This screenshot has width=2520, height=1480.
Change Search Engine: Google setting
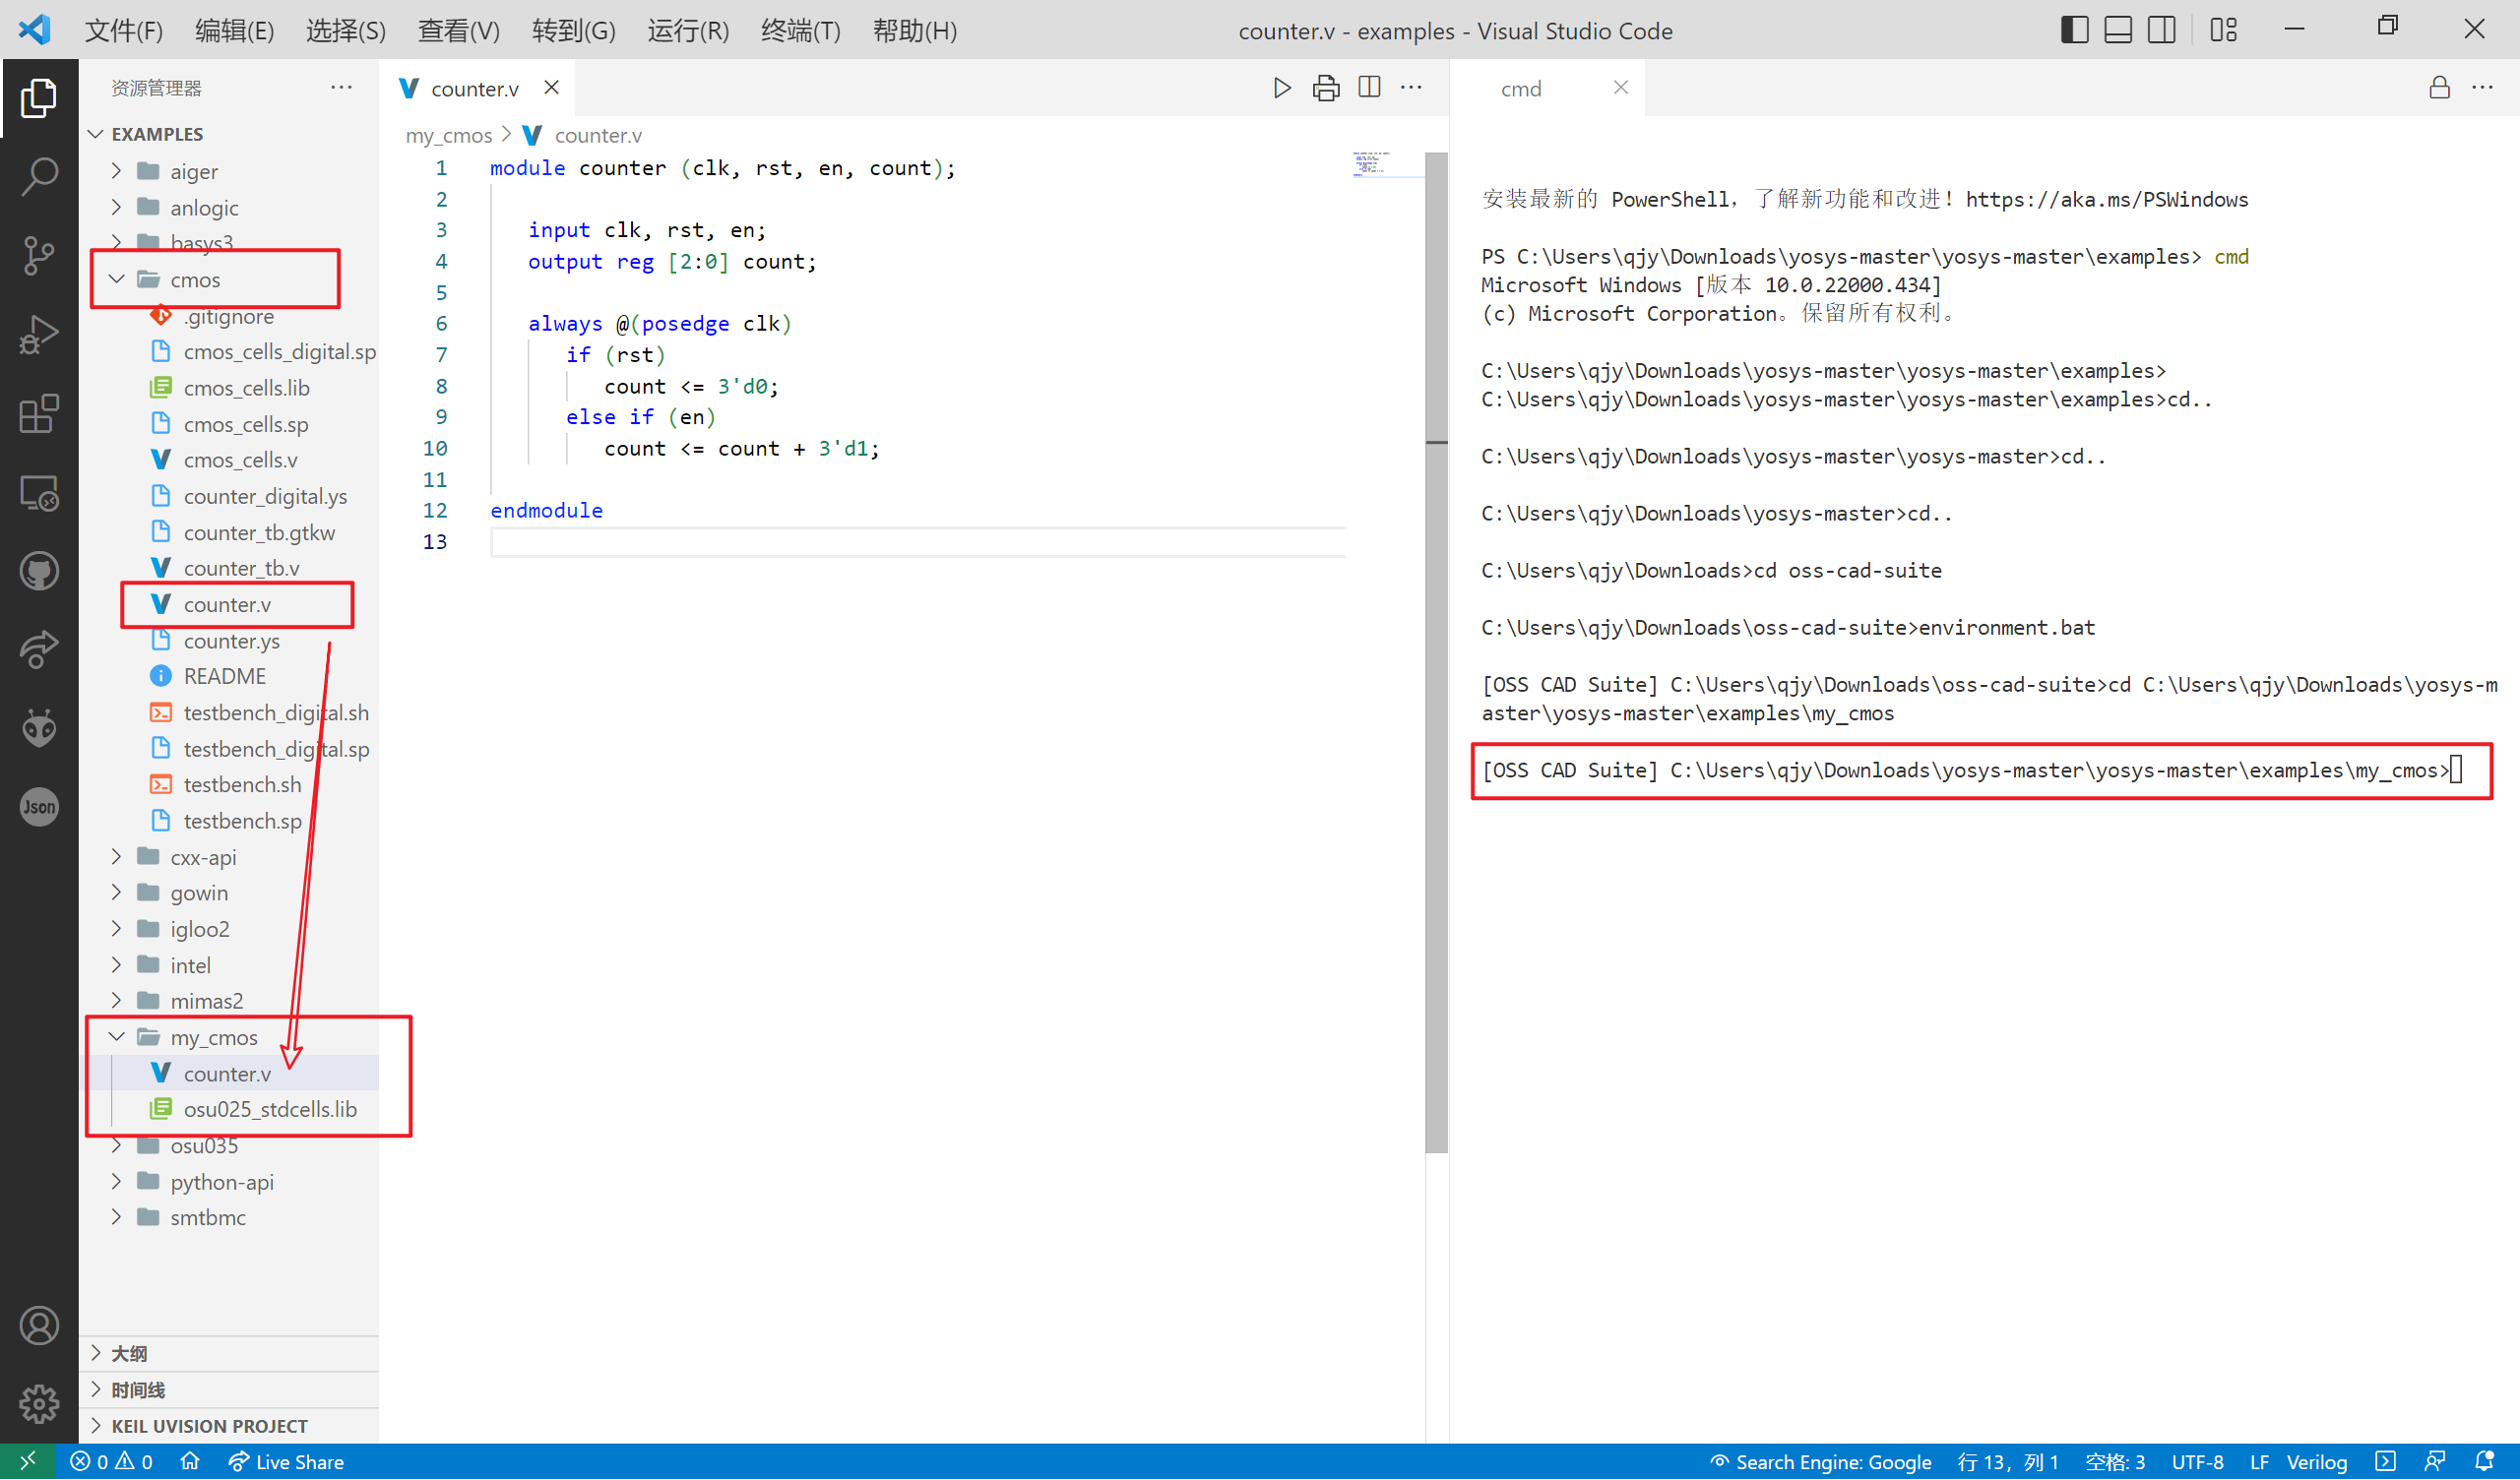click(x=1821, y=1462)
